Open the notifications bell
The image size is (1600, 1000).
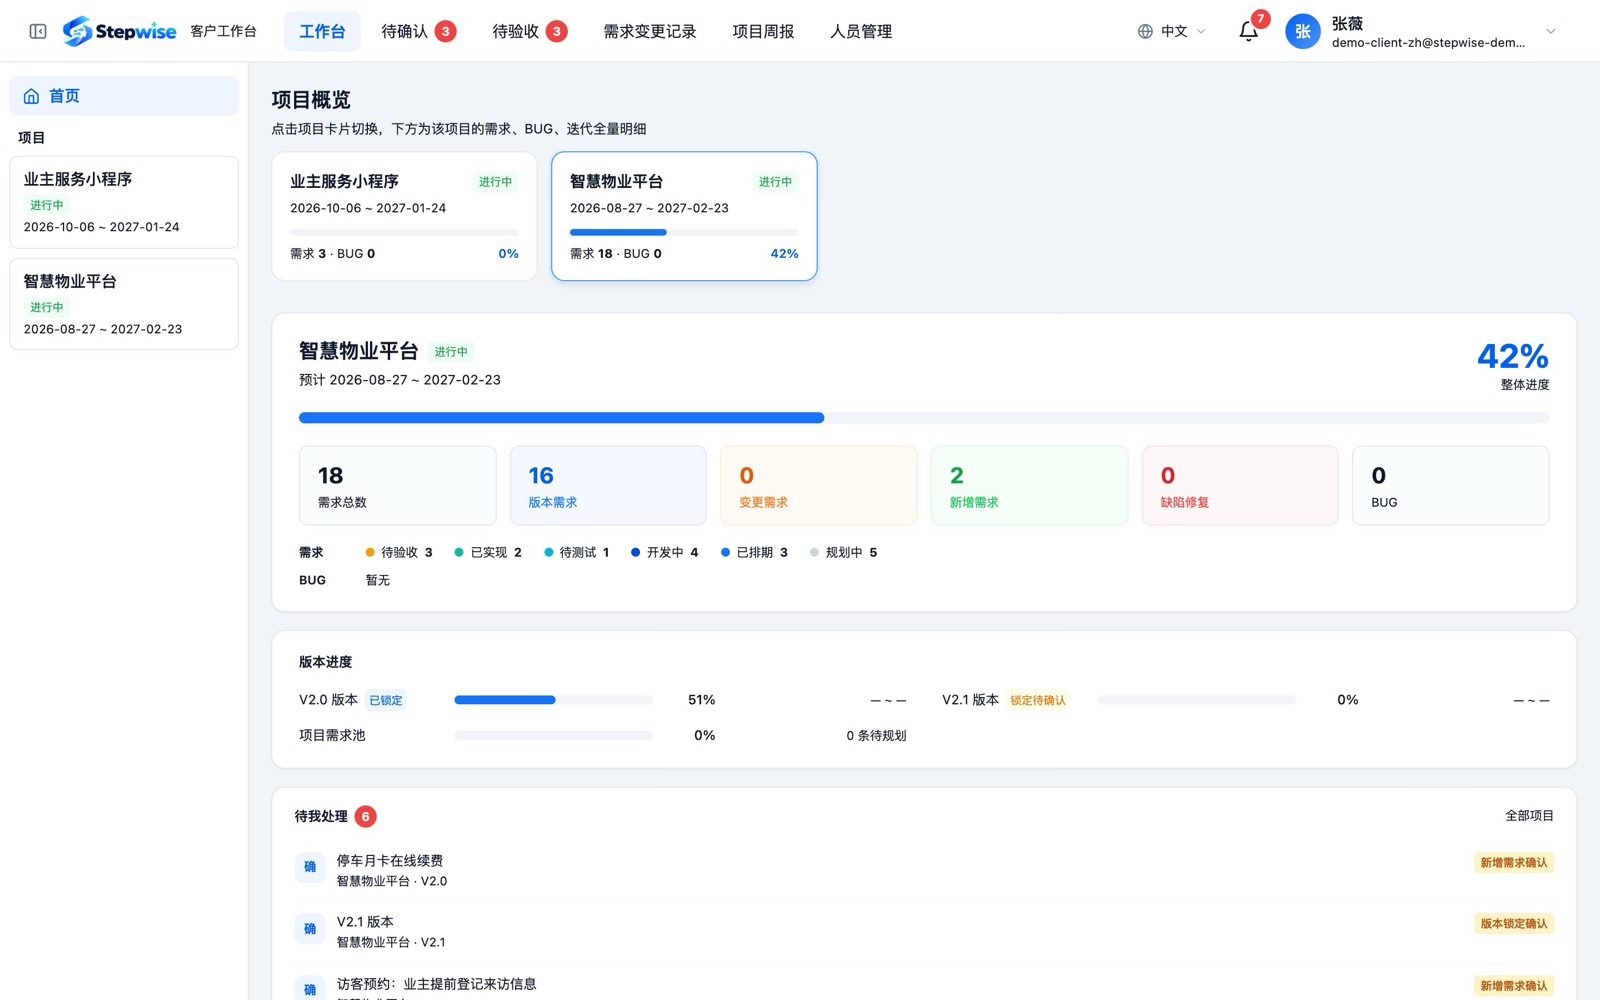click(1248, 31)
